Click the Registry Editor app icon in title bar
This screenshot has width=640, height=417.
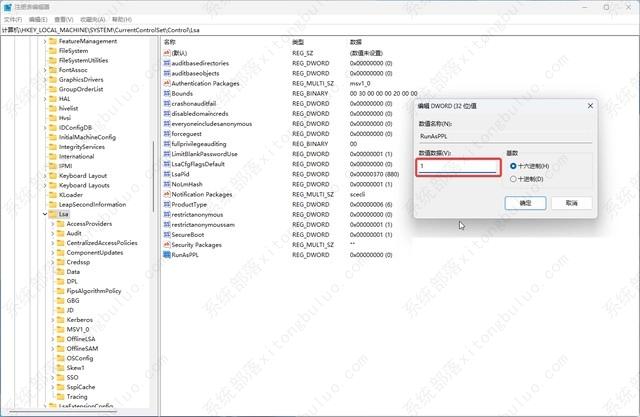8,7
